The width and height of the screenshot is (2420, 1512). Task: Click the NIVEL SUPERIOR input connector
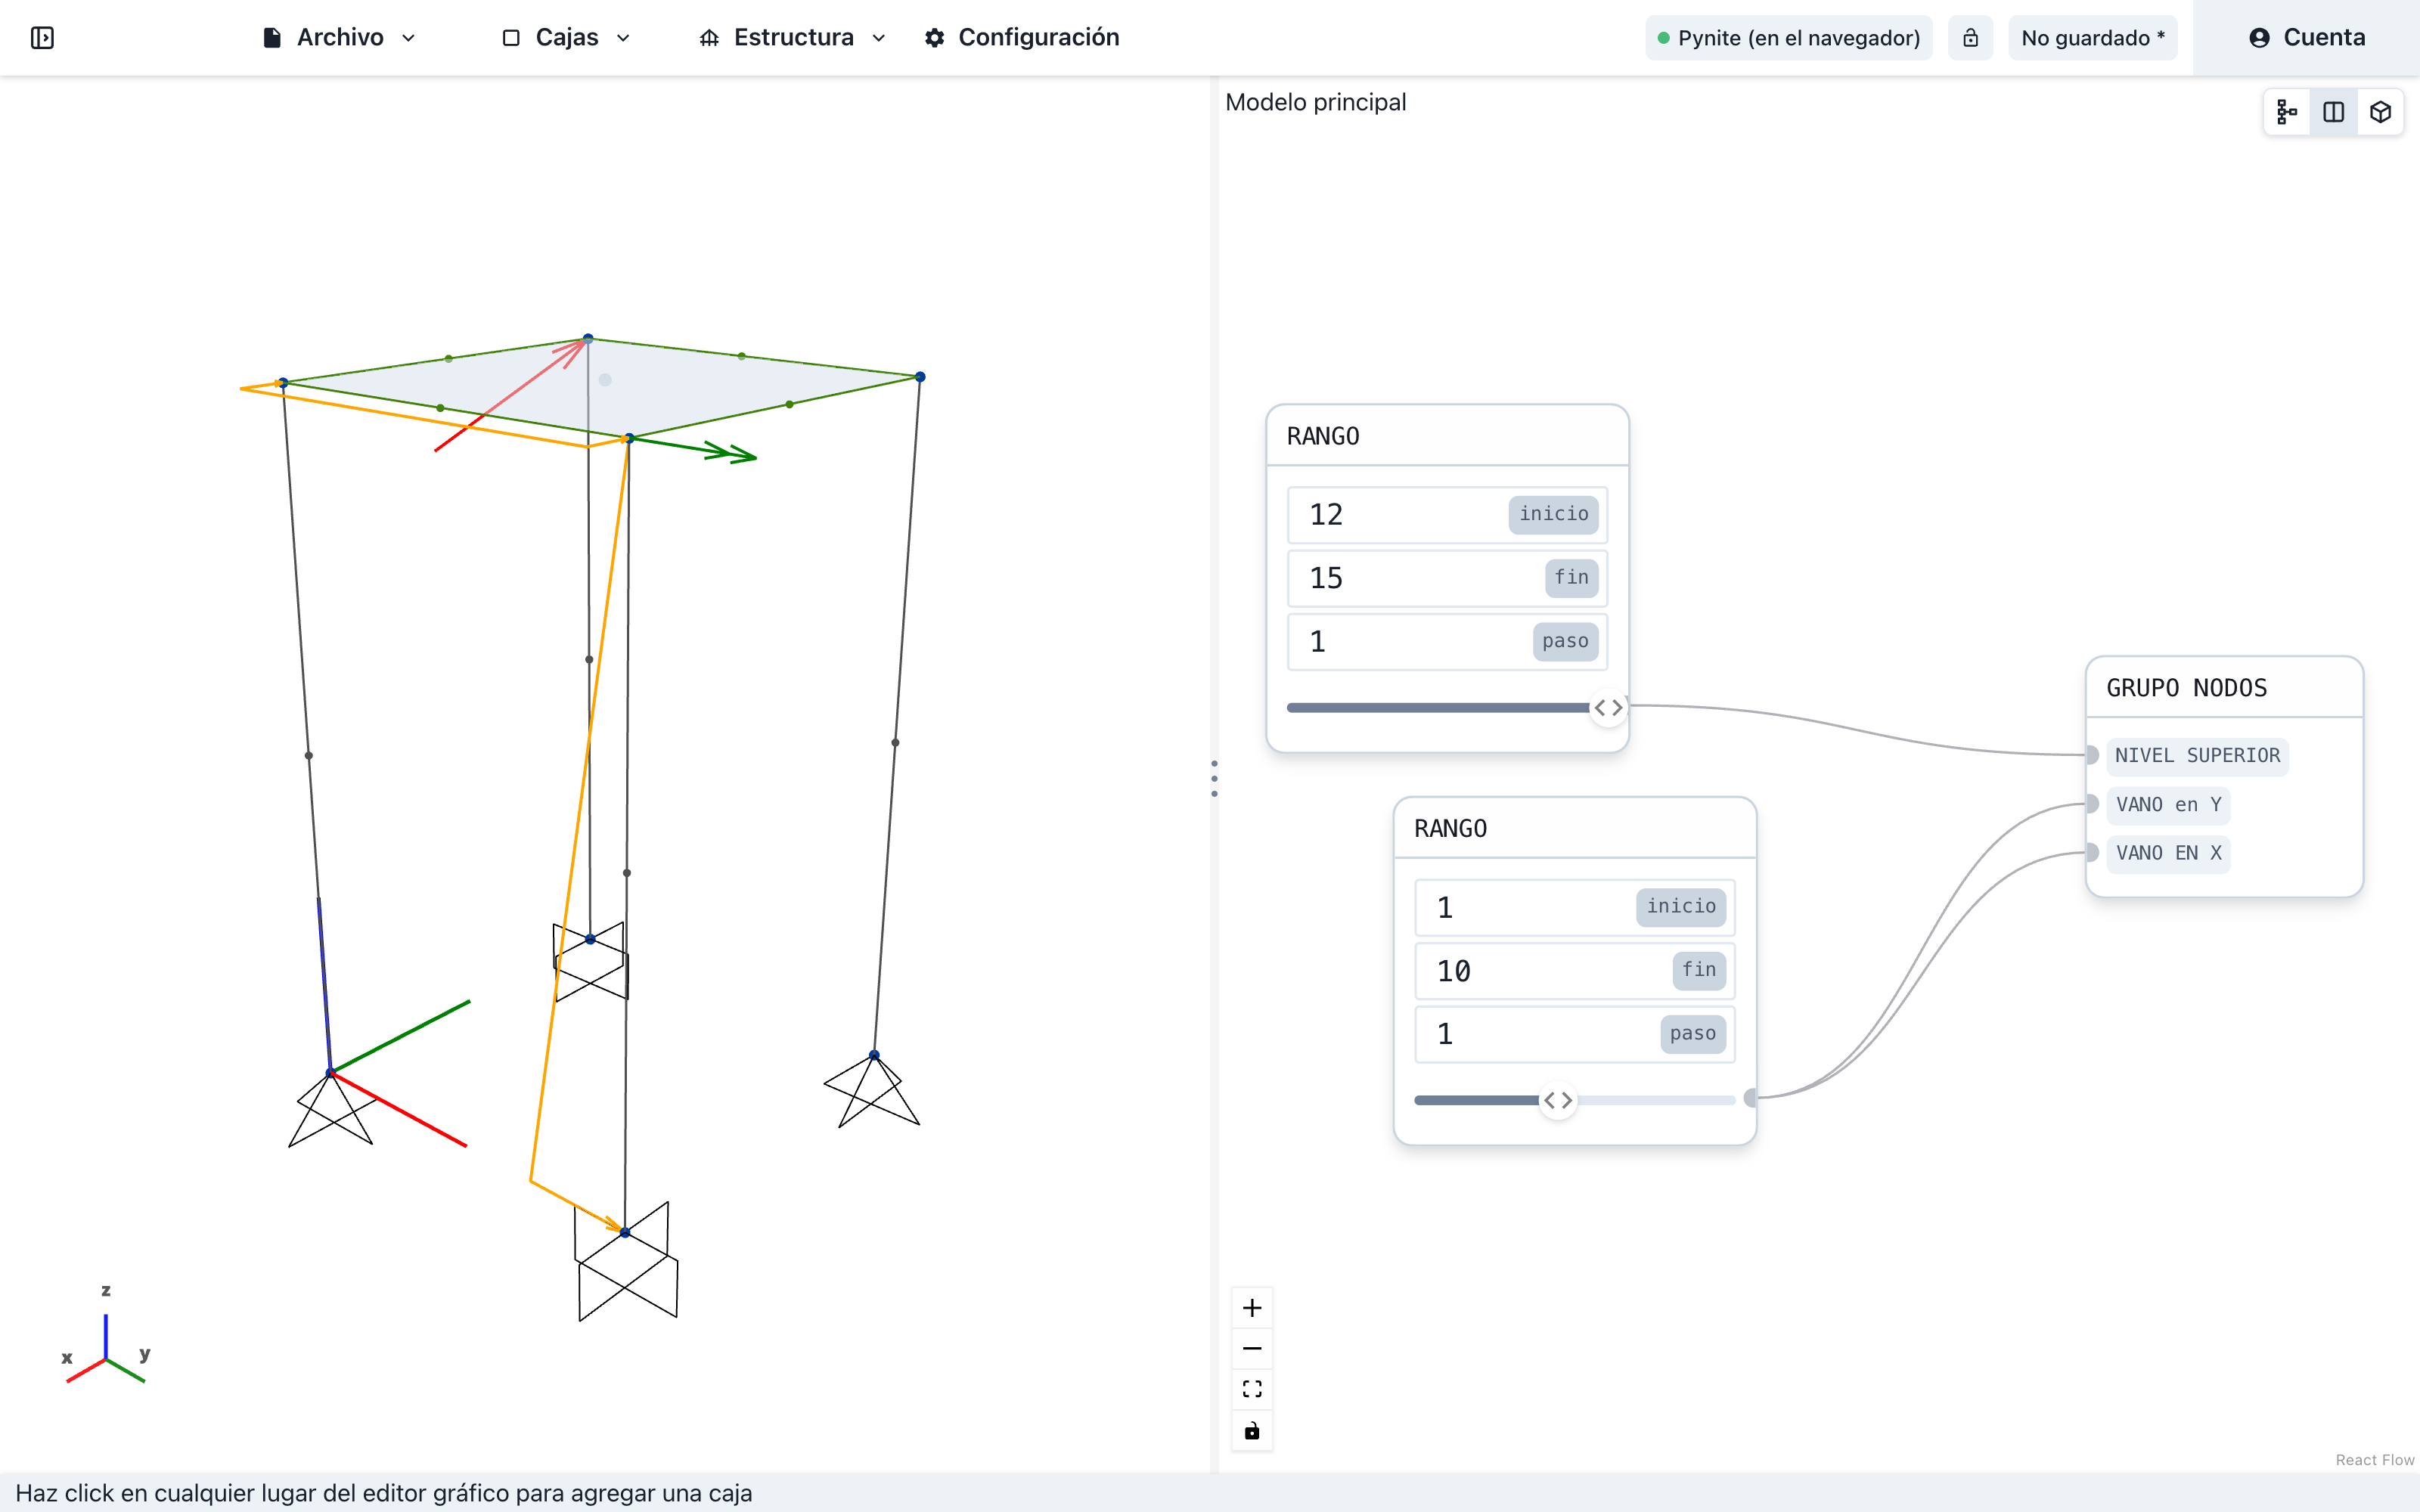tap(2090, 755)
